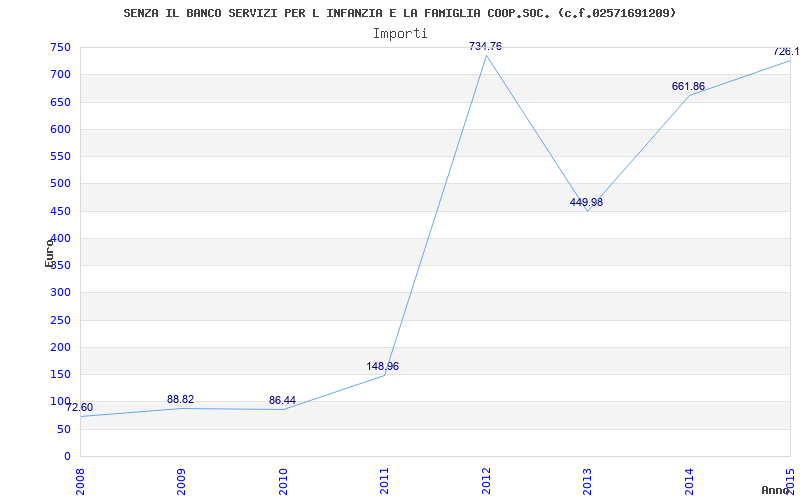Select peak data label 734.76

coord(485,46)
